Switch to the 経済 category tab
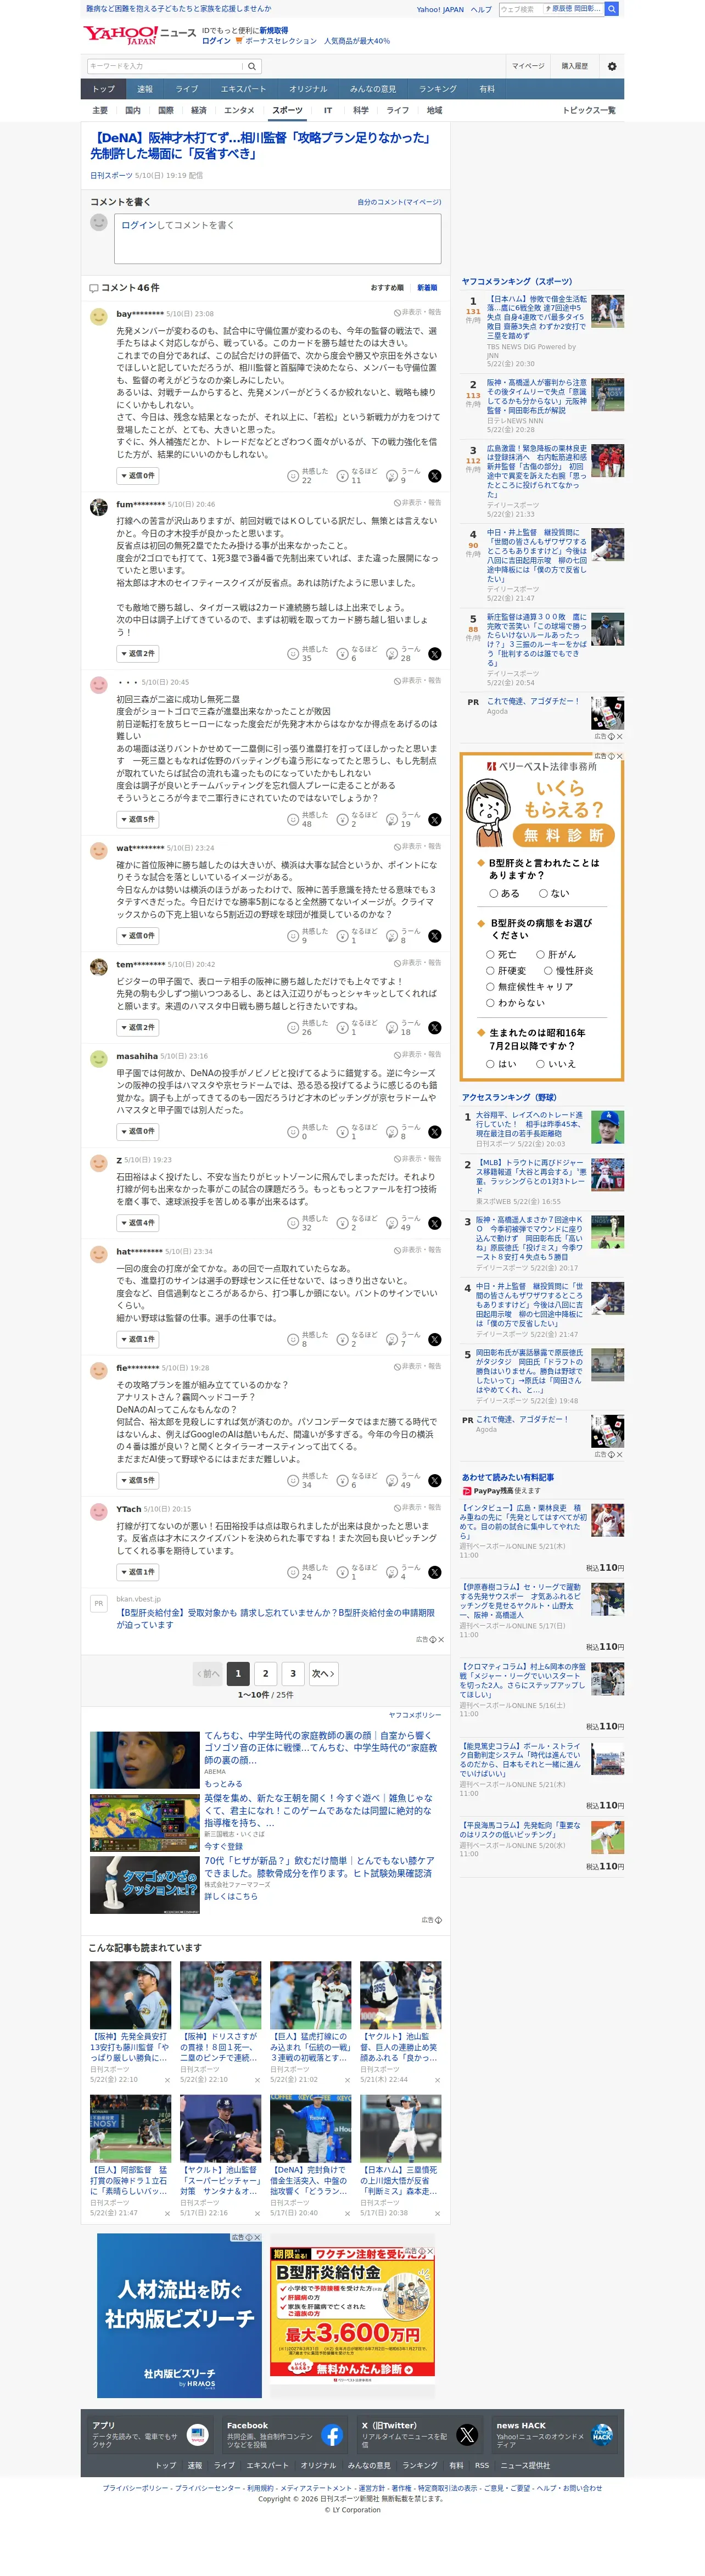The height and width of the screenshot is (2576, 705). click(x=199, y=111)
